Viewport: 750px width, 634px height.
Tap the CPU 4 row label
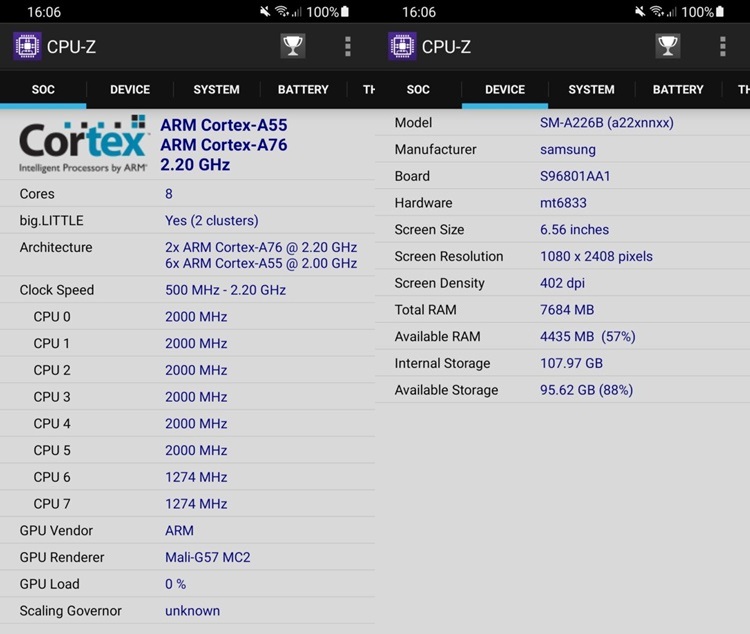click(x=52, y=424)
